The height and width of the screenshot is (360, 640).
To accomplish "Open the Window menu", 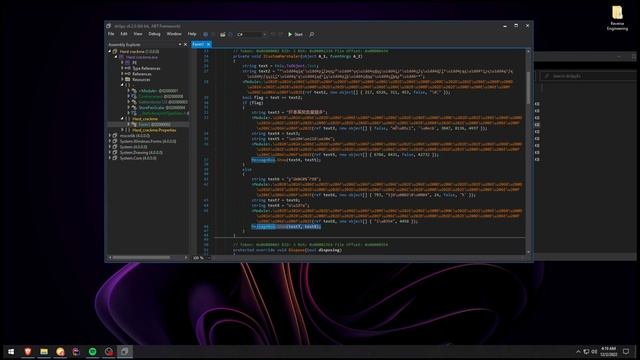I will tap(174, 34).
